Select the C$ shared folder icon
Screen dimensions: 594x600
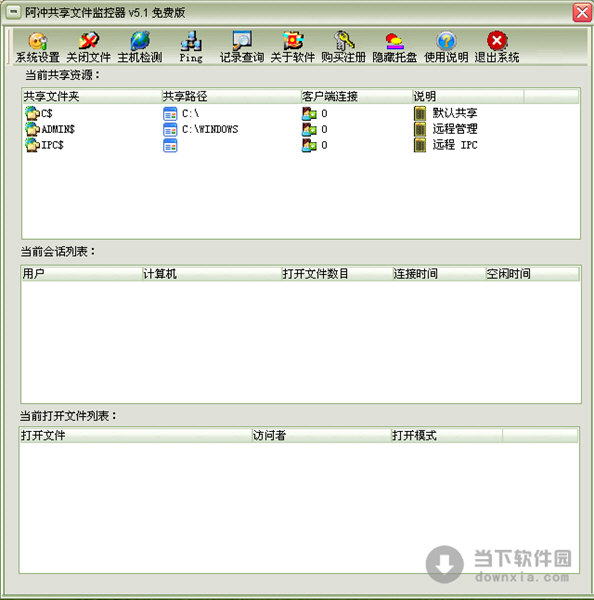point(33,113)
